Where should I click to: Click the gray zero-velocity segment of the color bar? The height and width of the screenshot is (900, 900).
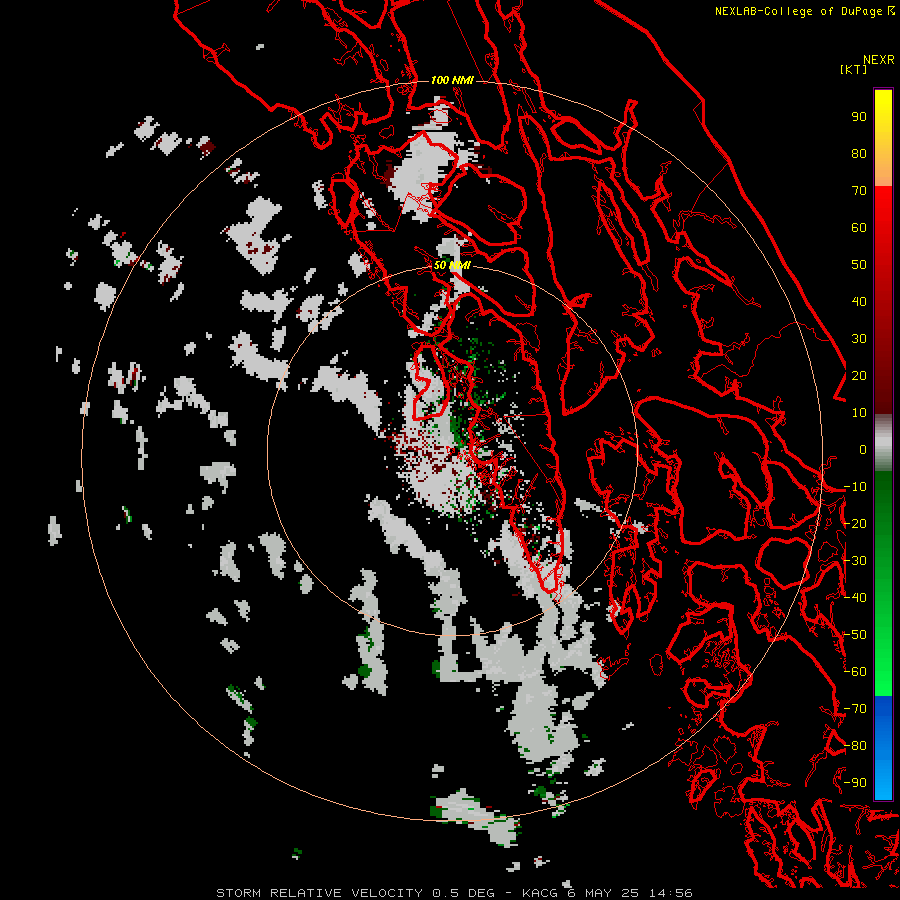point(883,443)
